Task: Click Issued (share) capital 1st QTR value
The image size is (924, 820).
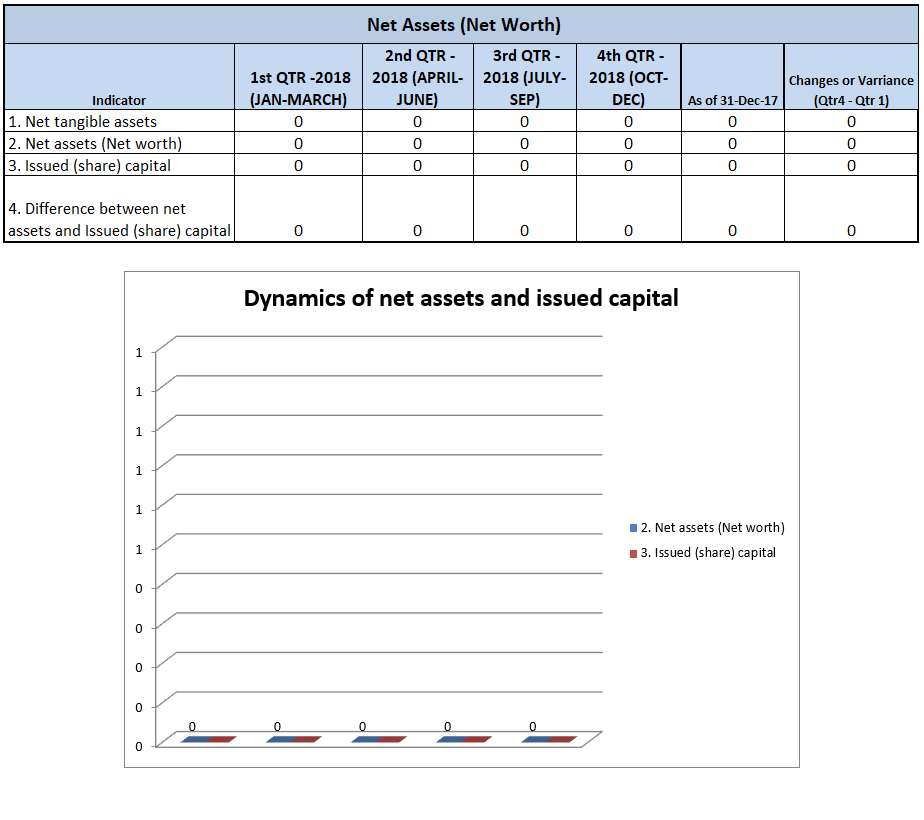Action: coord(298,166)
